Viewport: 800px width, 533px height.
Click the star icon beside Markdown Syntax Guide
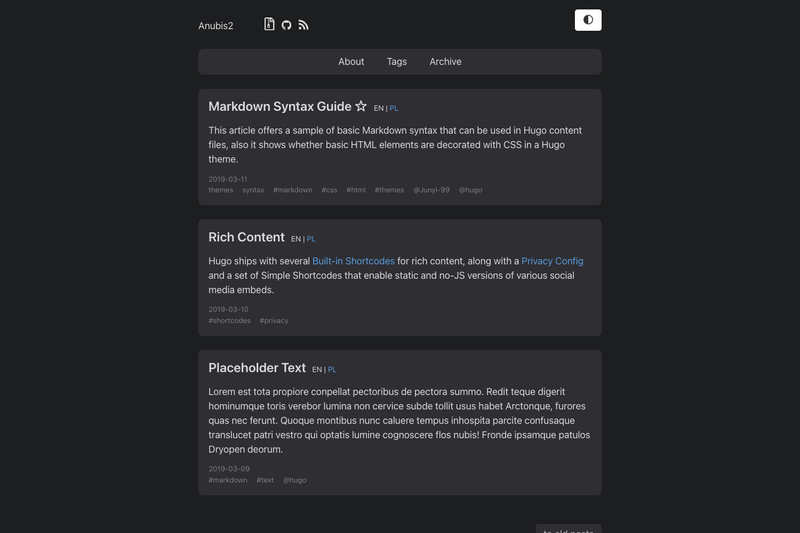(361, 106)
